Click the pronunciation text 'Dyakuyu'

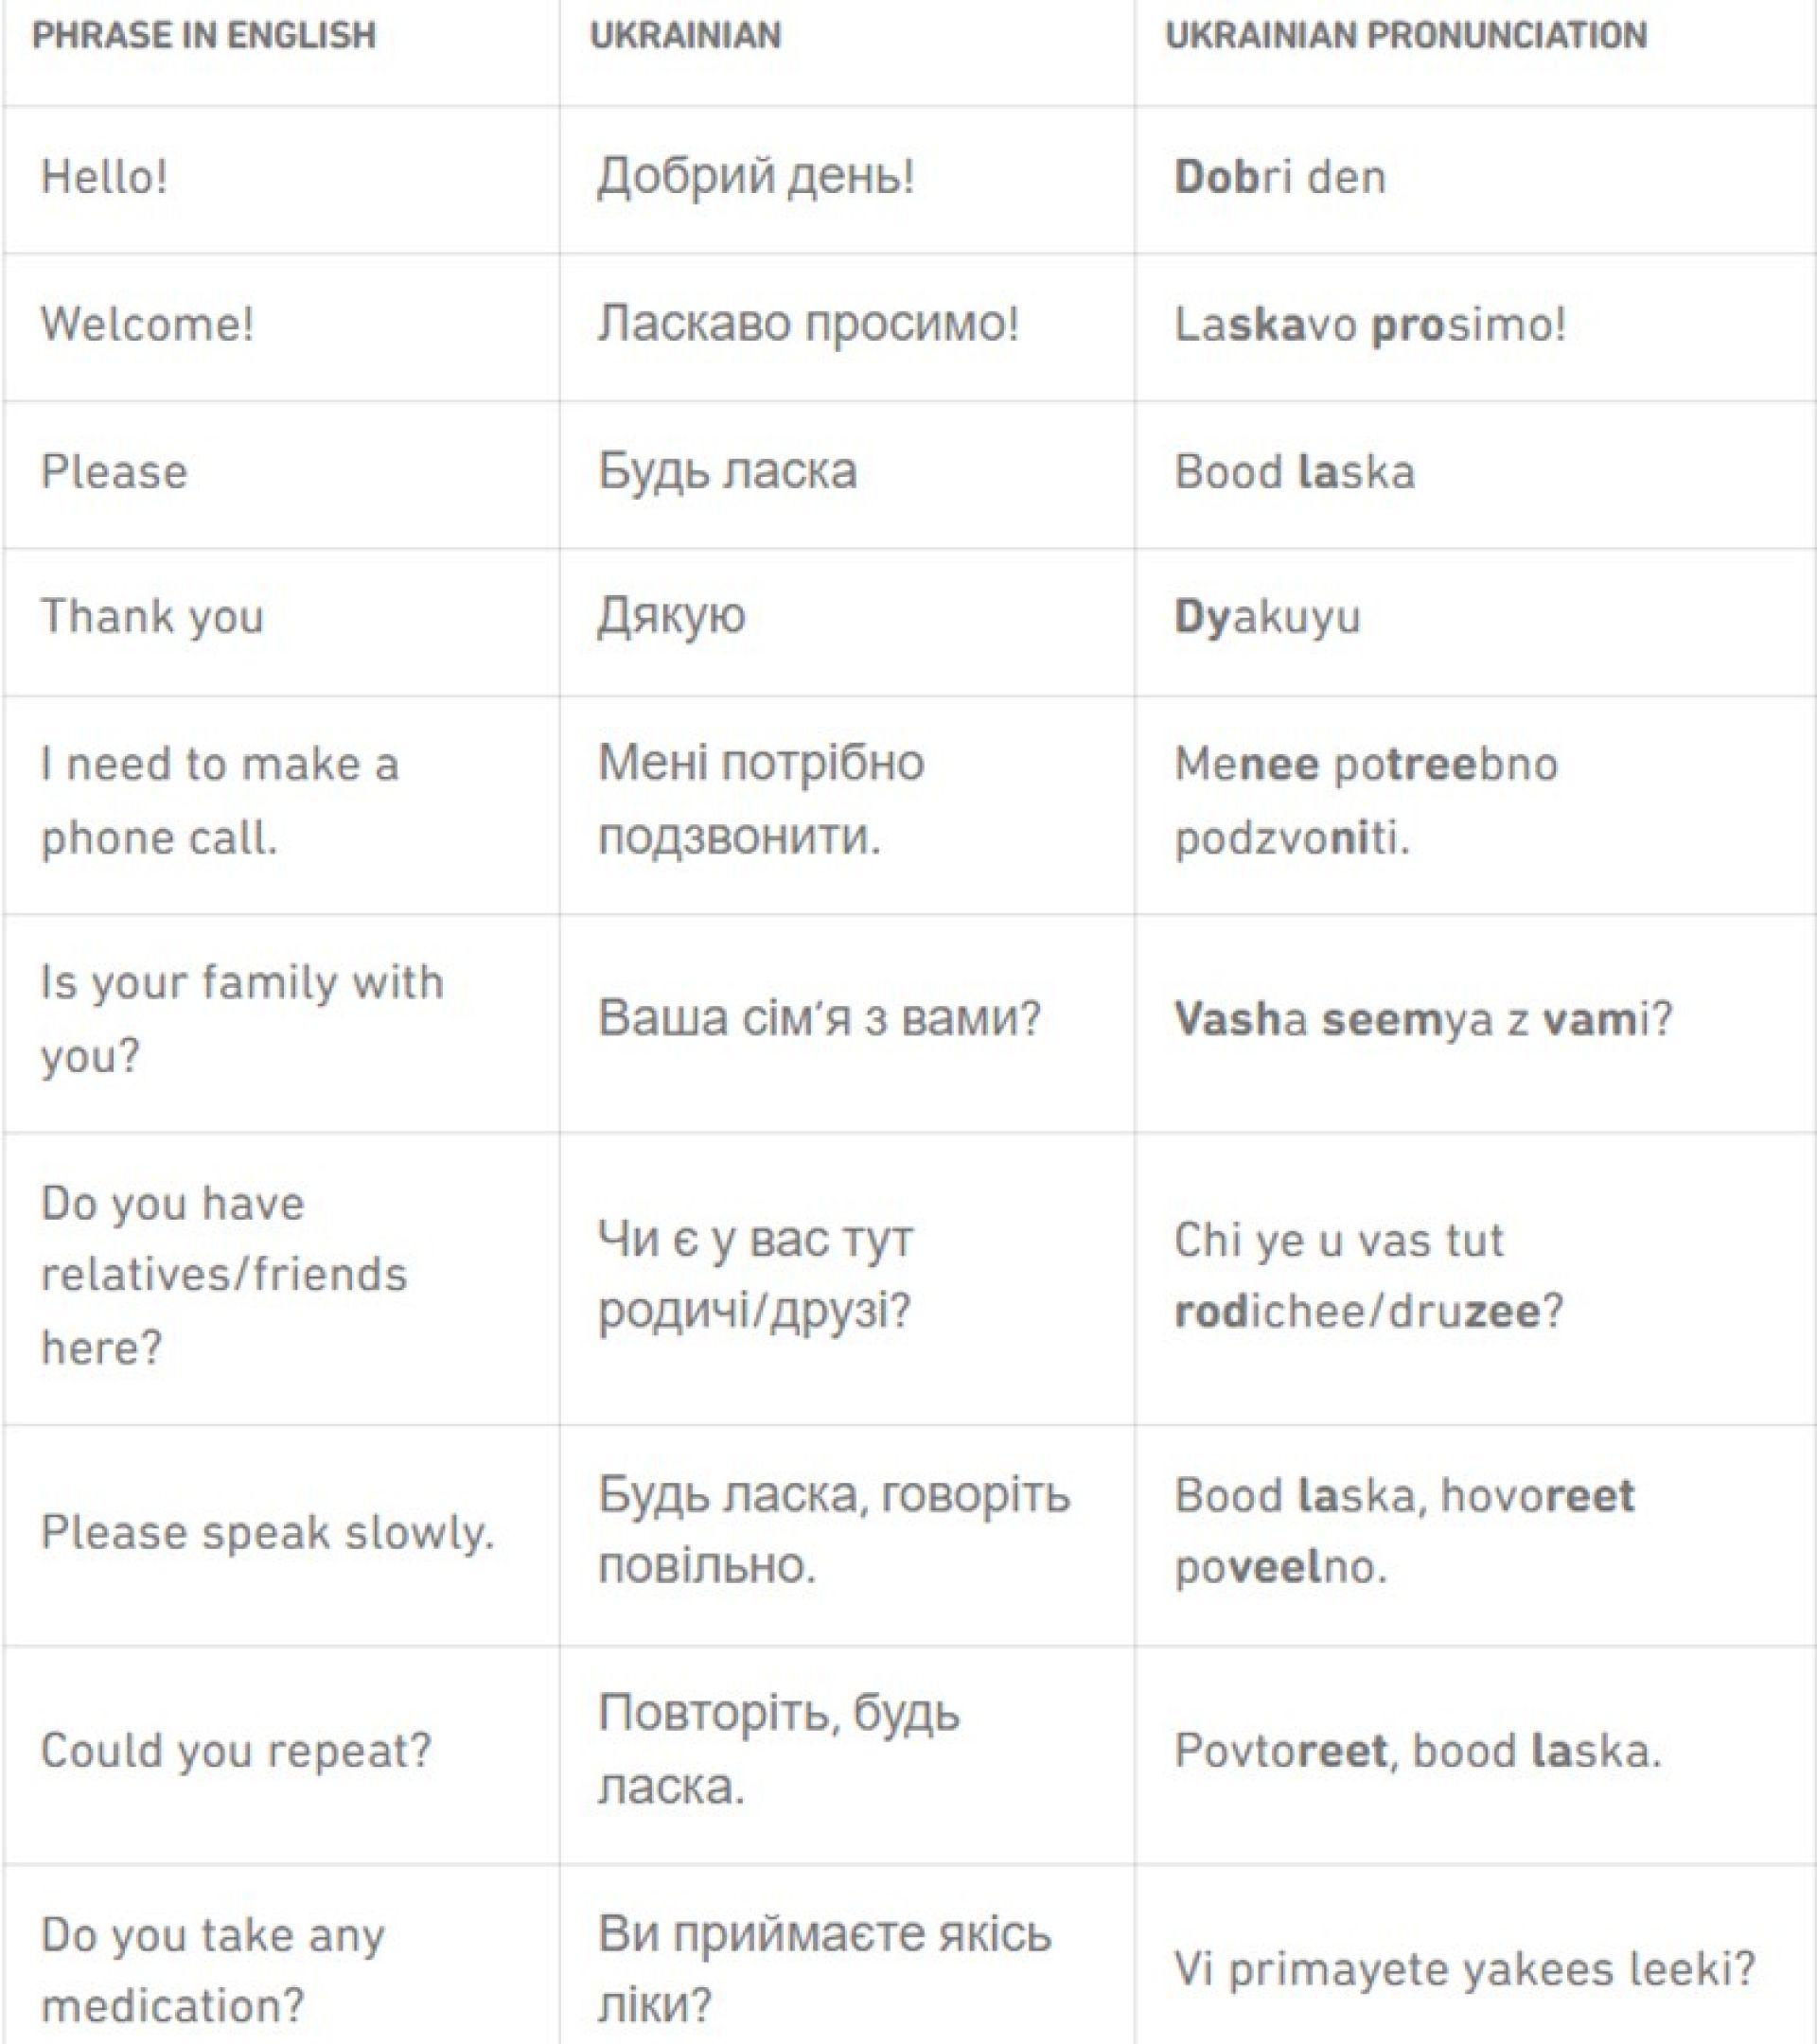[x=1267, y=617]
